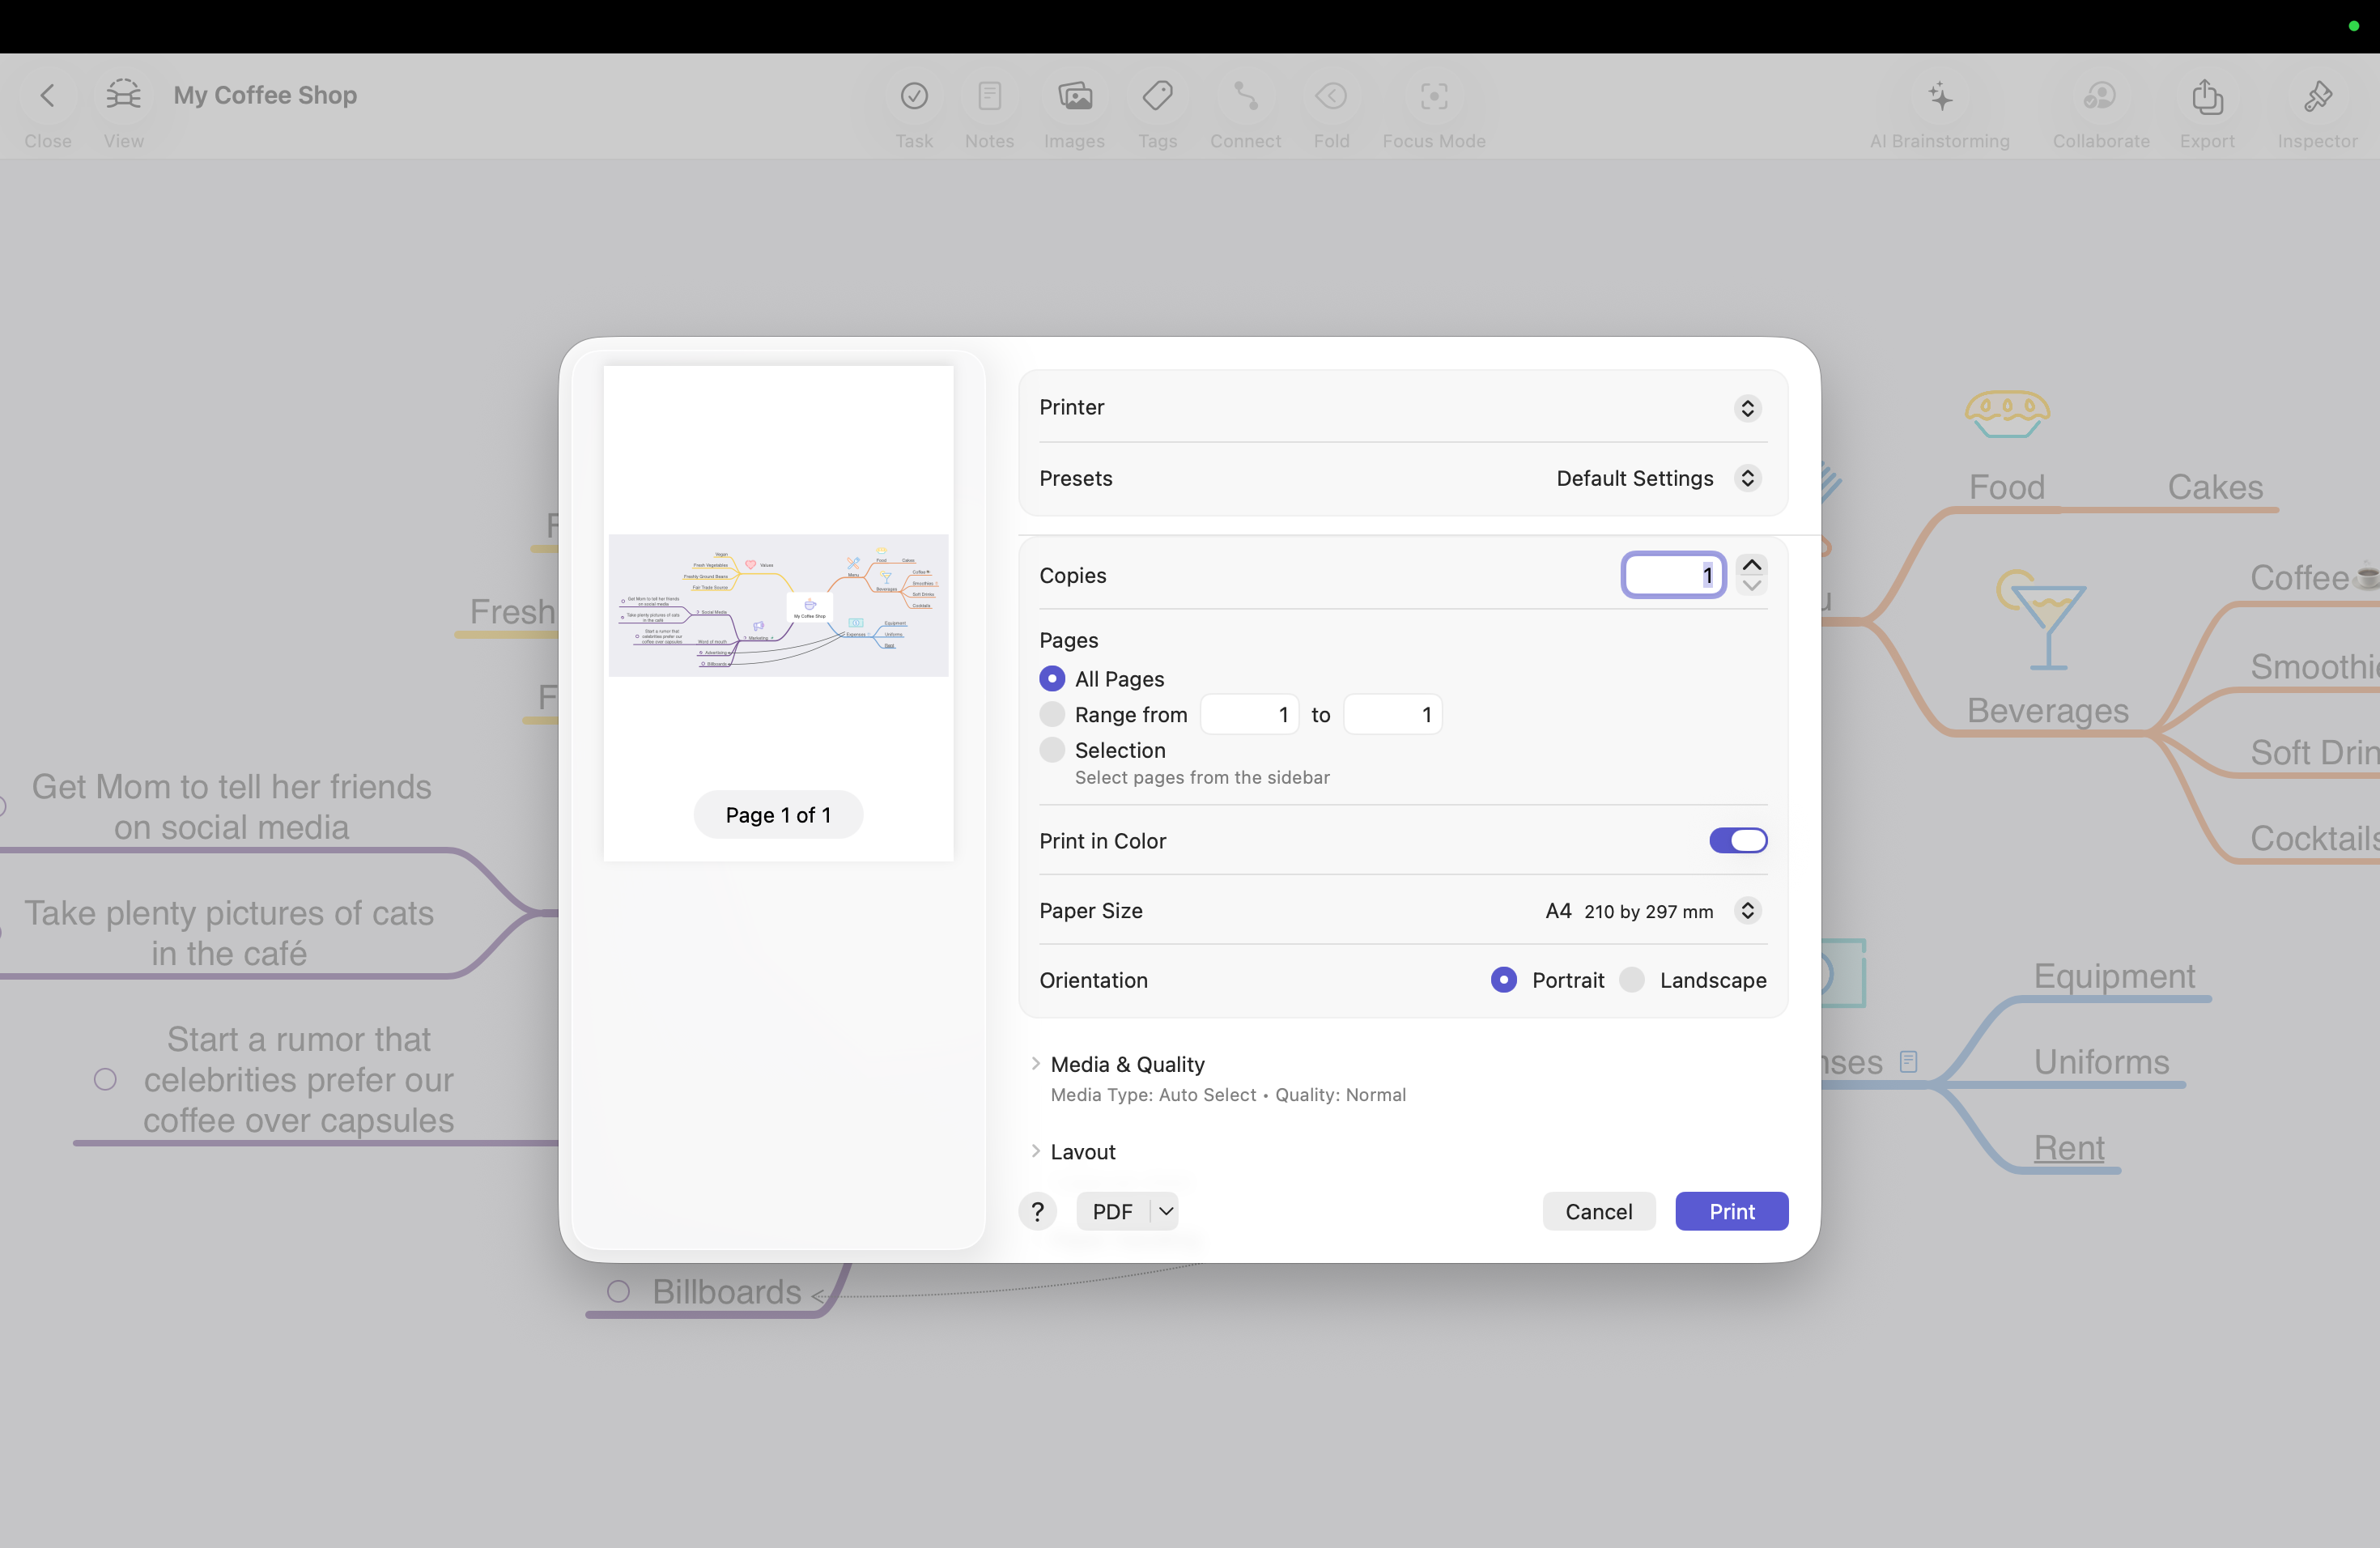Viewport: 2380px width, 1548px height.
Task: Click the PDF button
Action: click(1112, 1211)
